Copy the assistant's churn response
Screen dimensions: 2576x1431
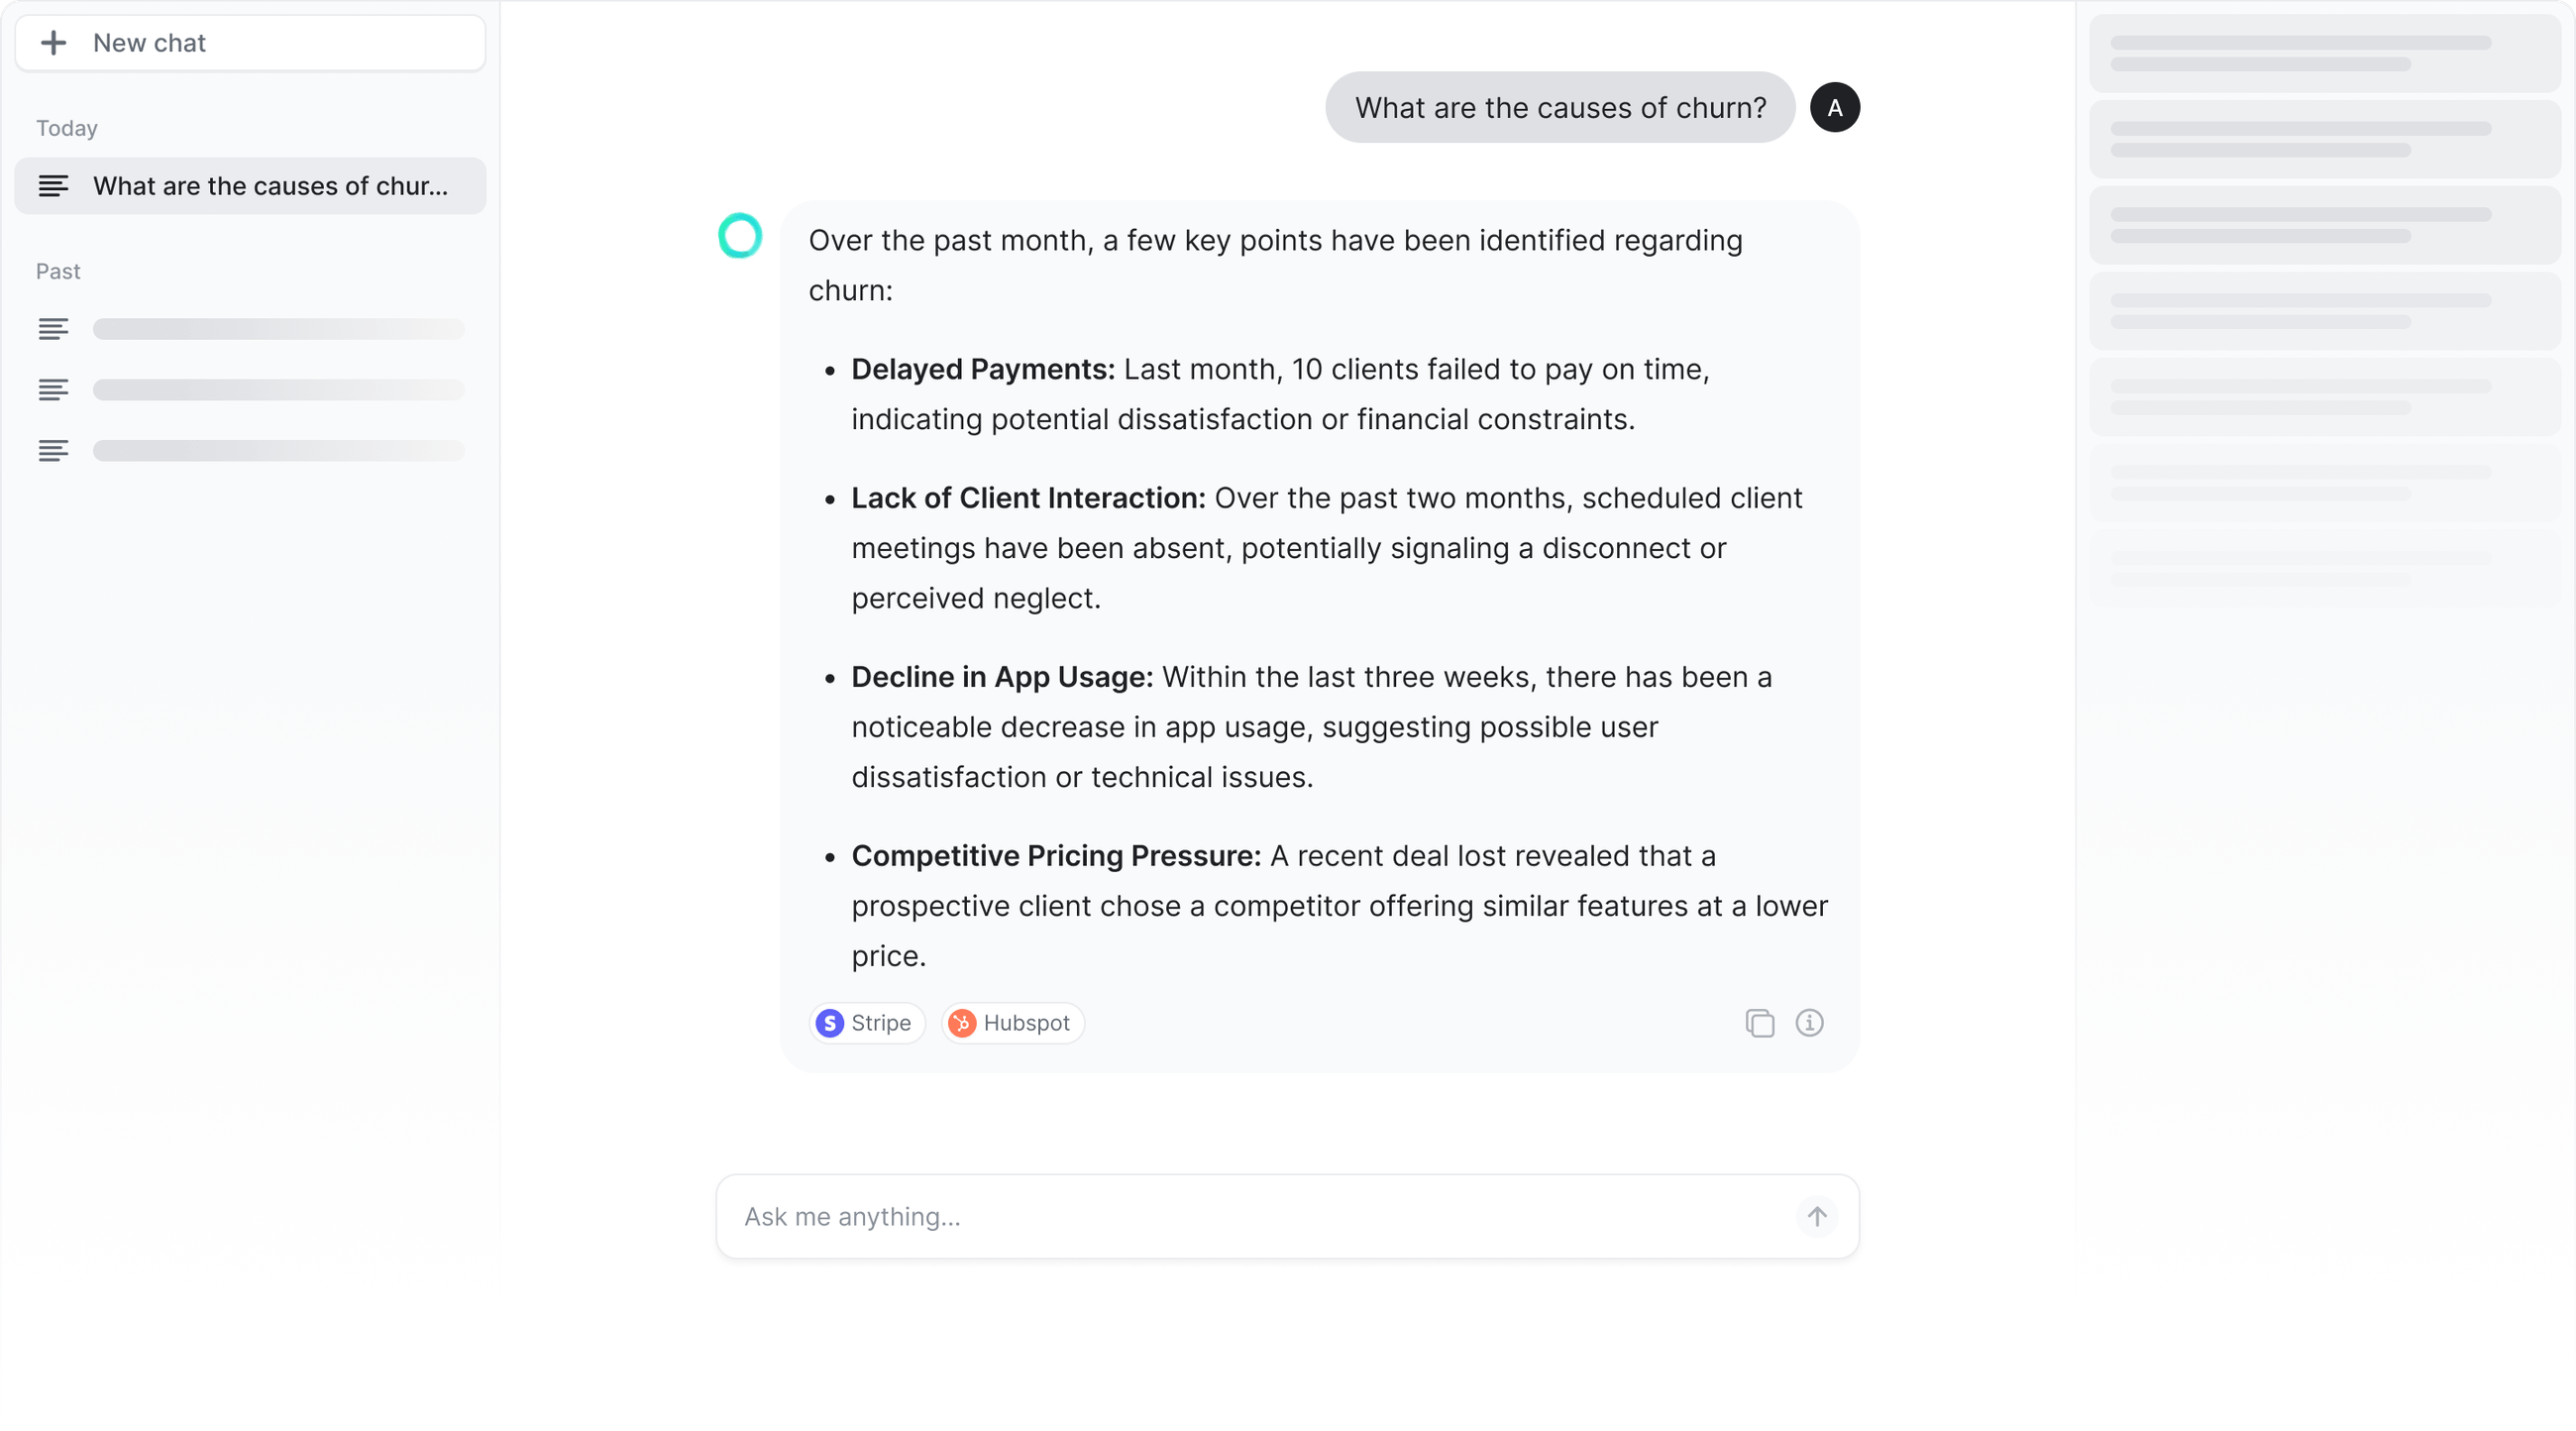tap(1759, 1022)
